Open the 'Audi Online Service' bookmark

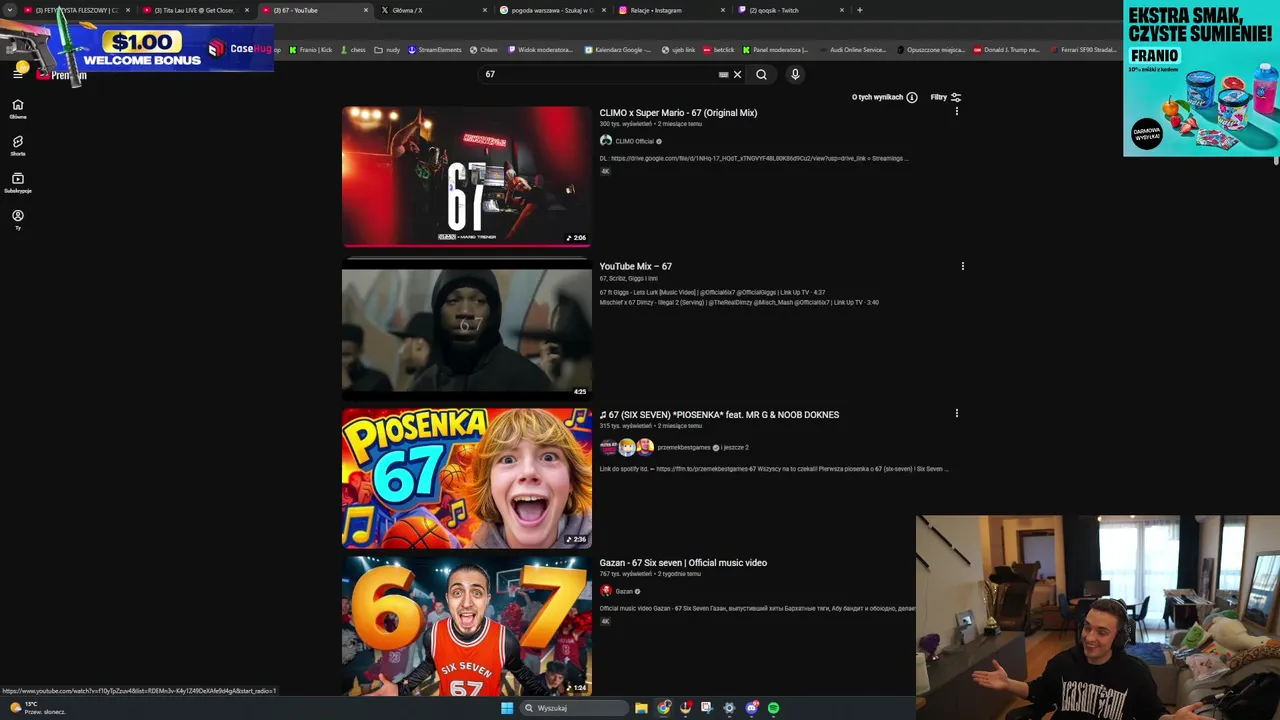point(852,49)
